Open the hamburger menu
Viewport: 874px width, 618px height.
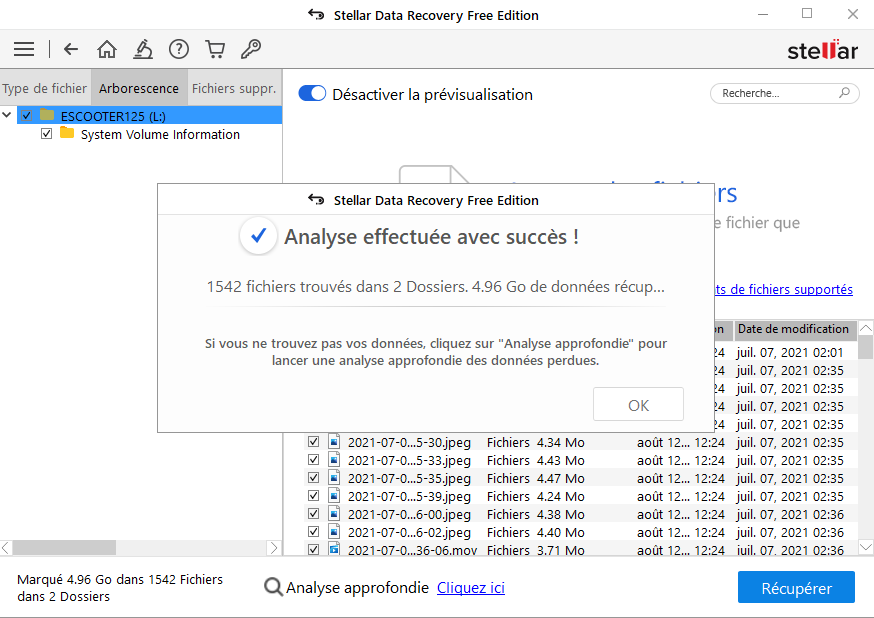[x=24, y=48]
